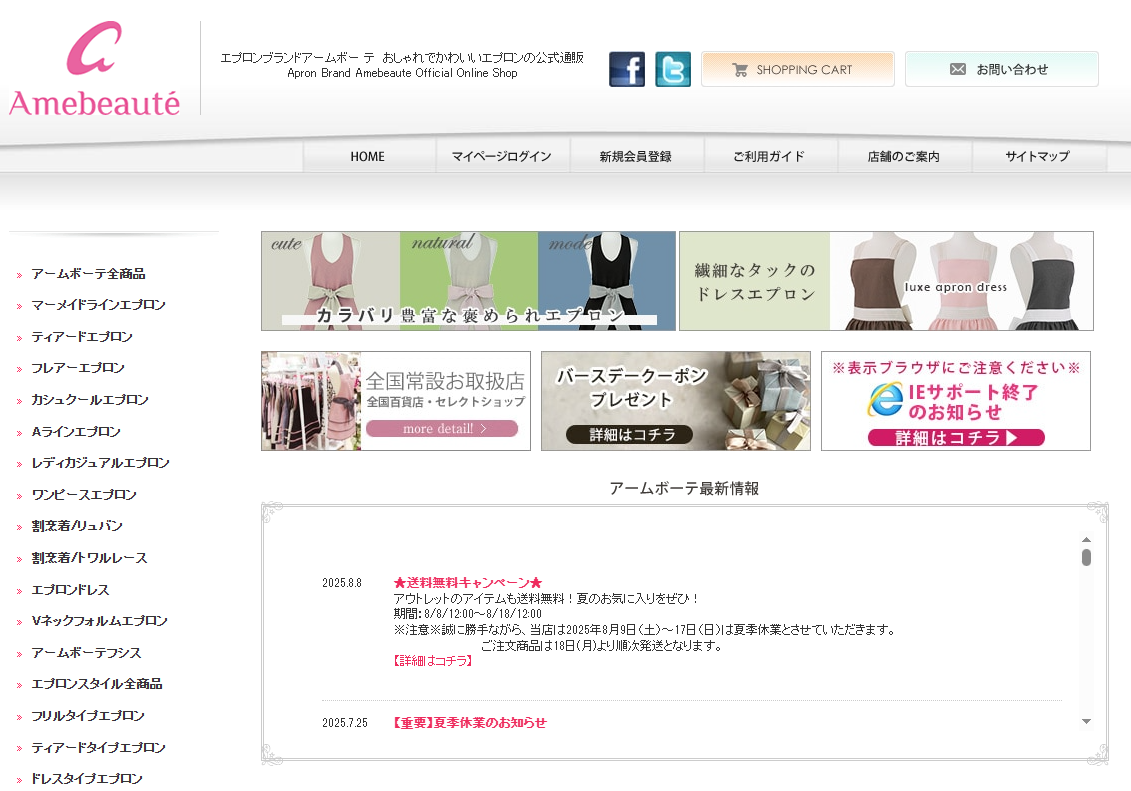Click the お問い合わせ contact button
Image resolution: width=1131 pixels, height=791 pixels.
[x=1001, y=70]
